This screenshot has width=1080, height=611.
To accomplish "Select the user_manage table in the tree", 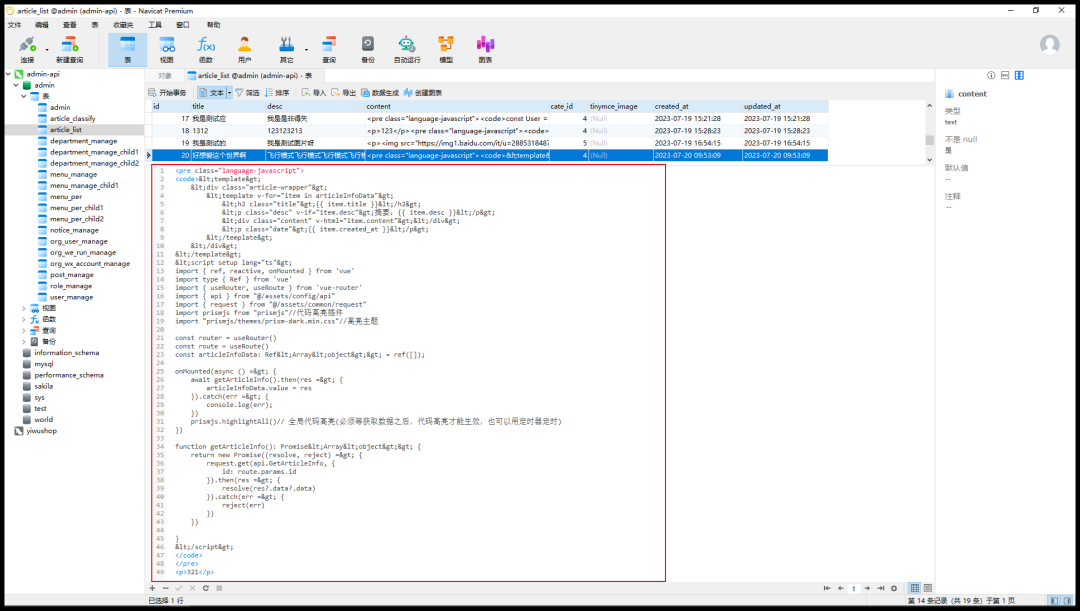I will click(72, 297).
